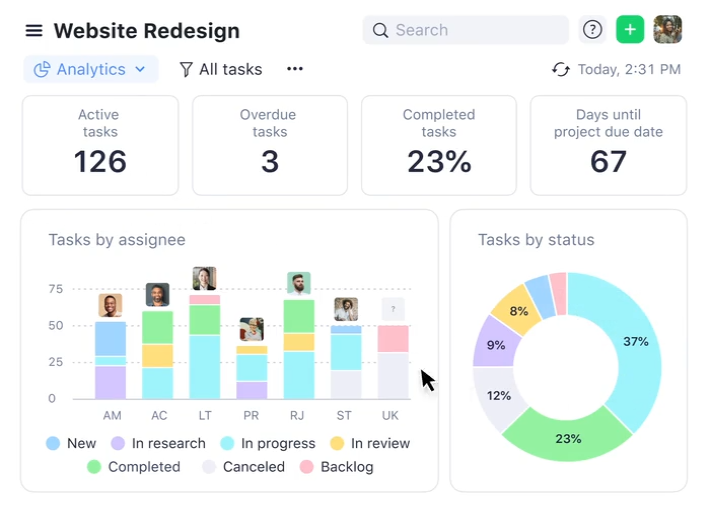Toggle the Completed legend series

pyautogui.click(x=134, y=467)
